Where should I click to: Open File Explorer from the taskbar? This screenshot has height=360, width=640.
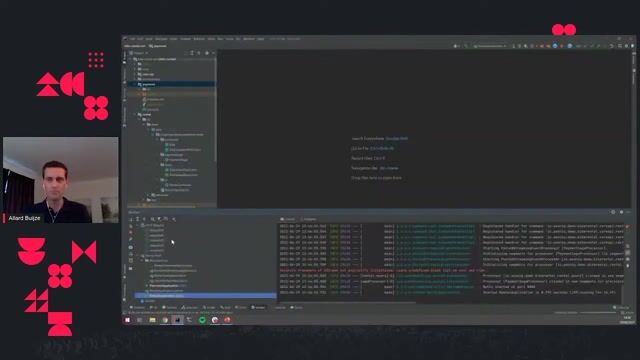coord(152,320)
